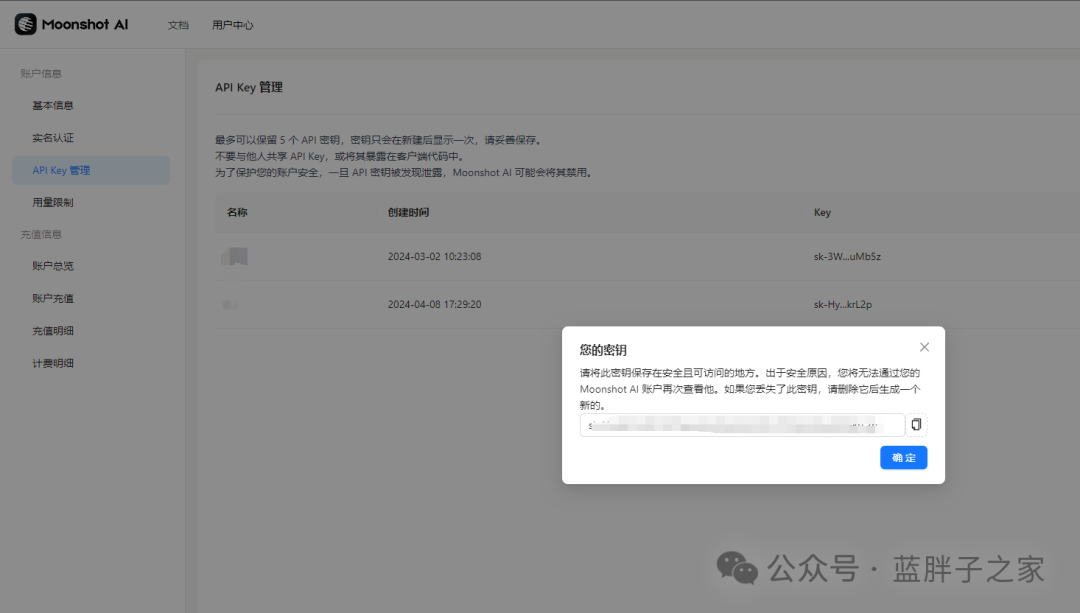The height and width of the screenshot is (613, 1080).
Task: Confirm with the 确定 button
Action: coord(904,458)
